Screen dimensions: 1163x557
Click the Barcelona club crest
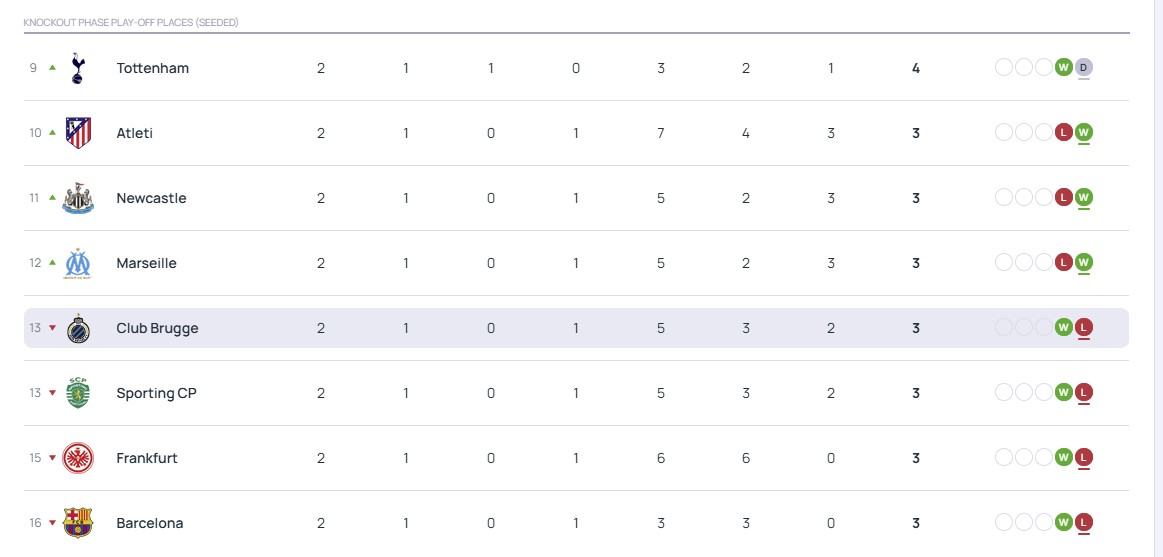(78, 523)
